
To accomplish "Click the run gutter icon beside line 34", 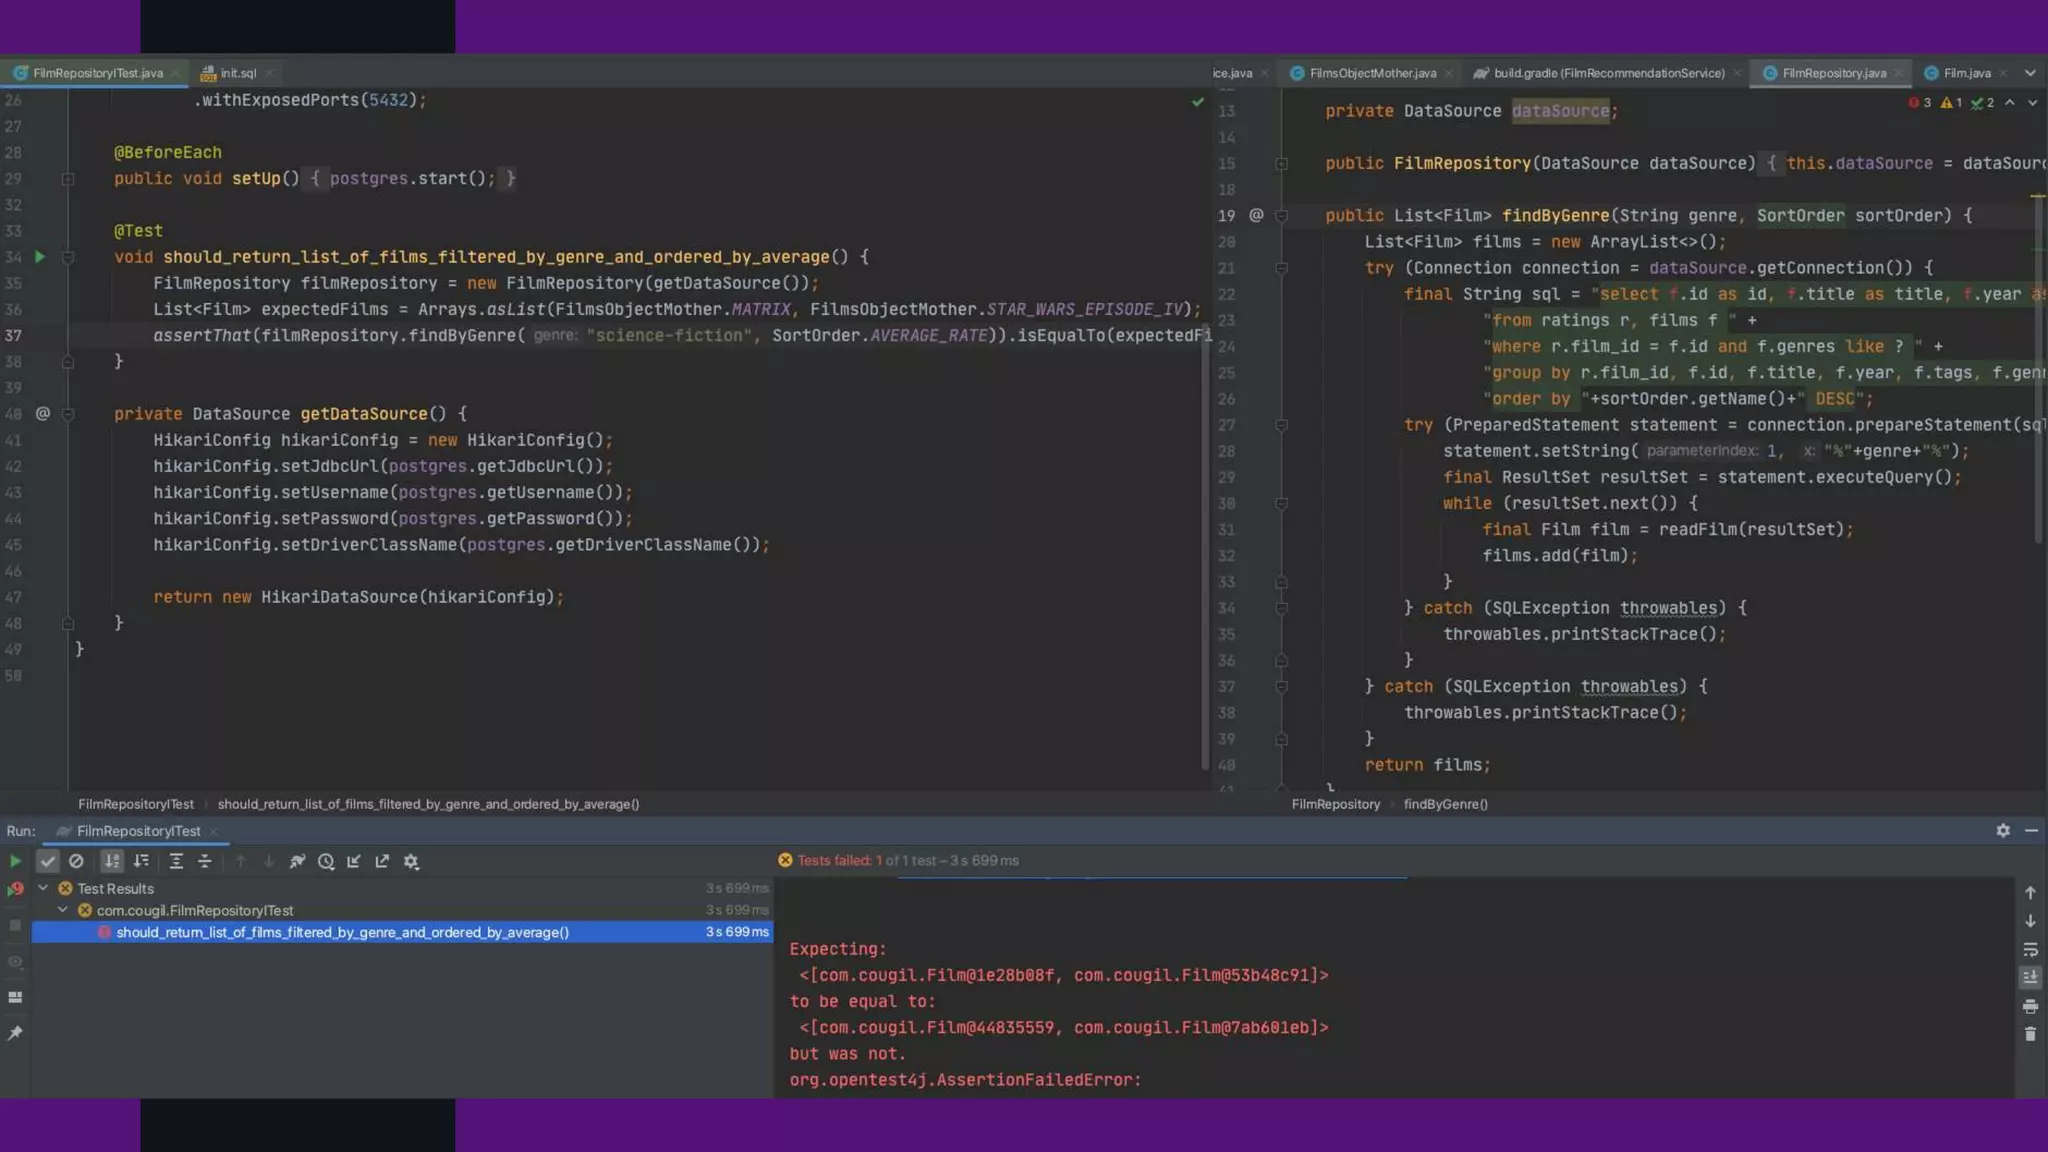I will tap(40, 257).
